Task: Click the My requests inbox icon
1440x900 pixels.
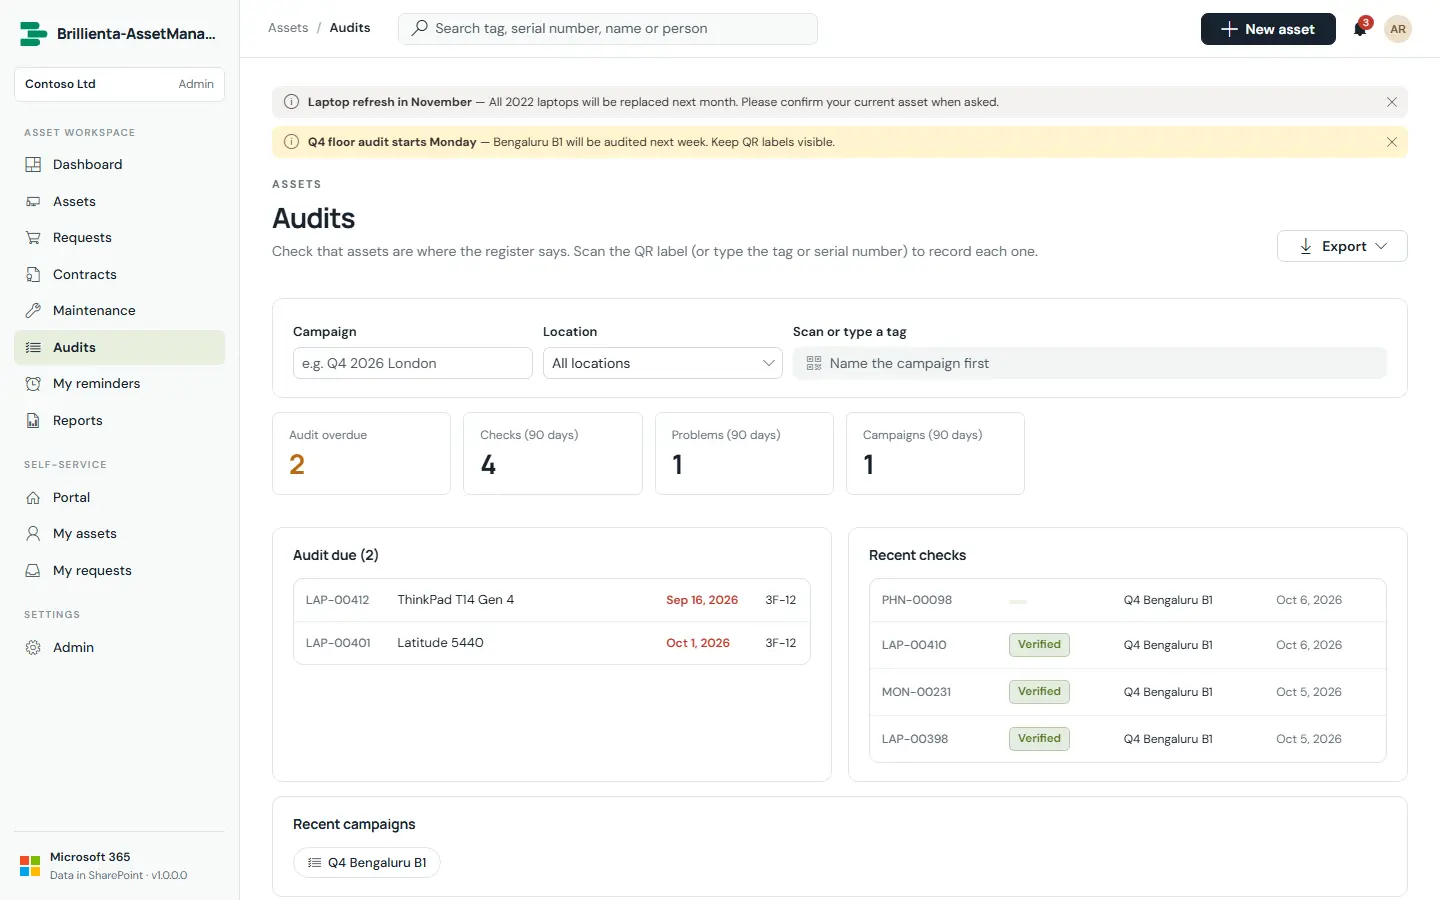Action: tap(33, 571)
